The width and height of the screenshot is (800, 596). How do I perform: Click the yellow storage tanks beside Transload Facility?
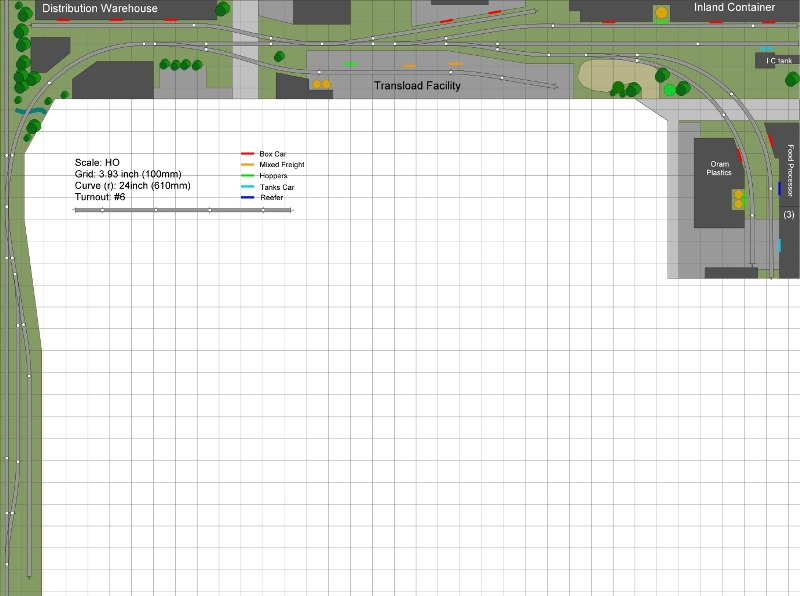pyautogui.click(x=320, y=84)
